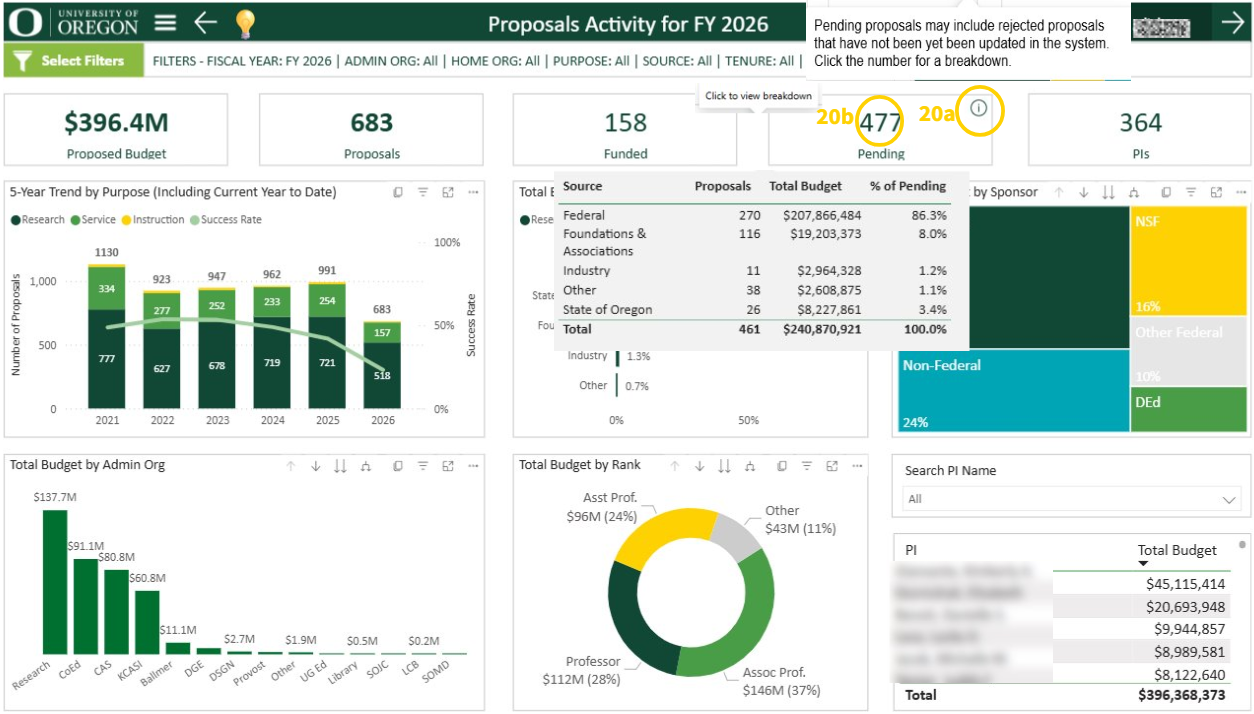Toggle Research in the trend legend
Viewport: 1254px width, 714px height.
(x=38, y=220)
